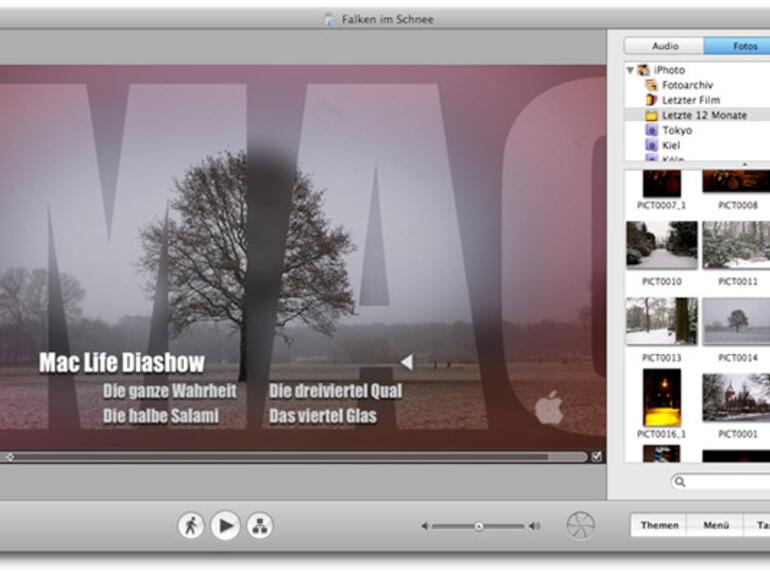Viewport: 770px width, 578px height.
Task: Click the Burn disc icon
Action: tap(580, 525)
